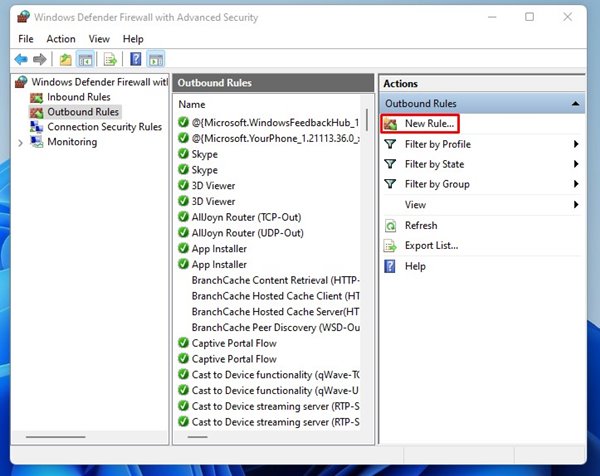Screen dimensions: 600x476
Task: Click the Outbound Rules tree icon
Action: (37, 112)
